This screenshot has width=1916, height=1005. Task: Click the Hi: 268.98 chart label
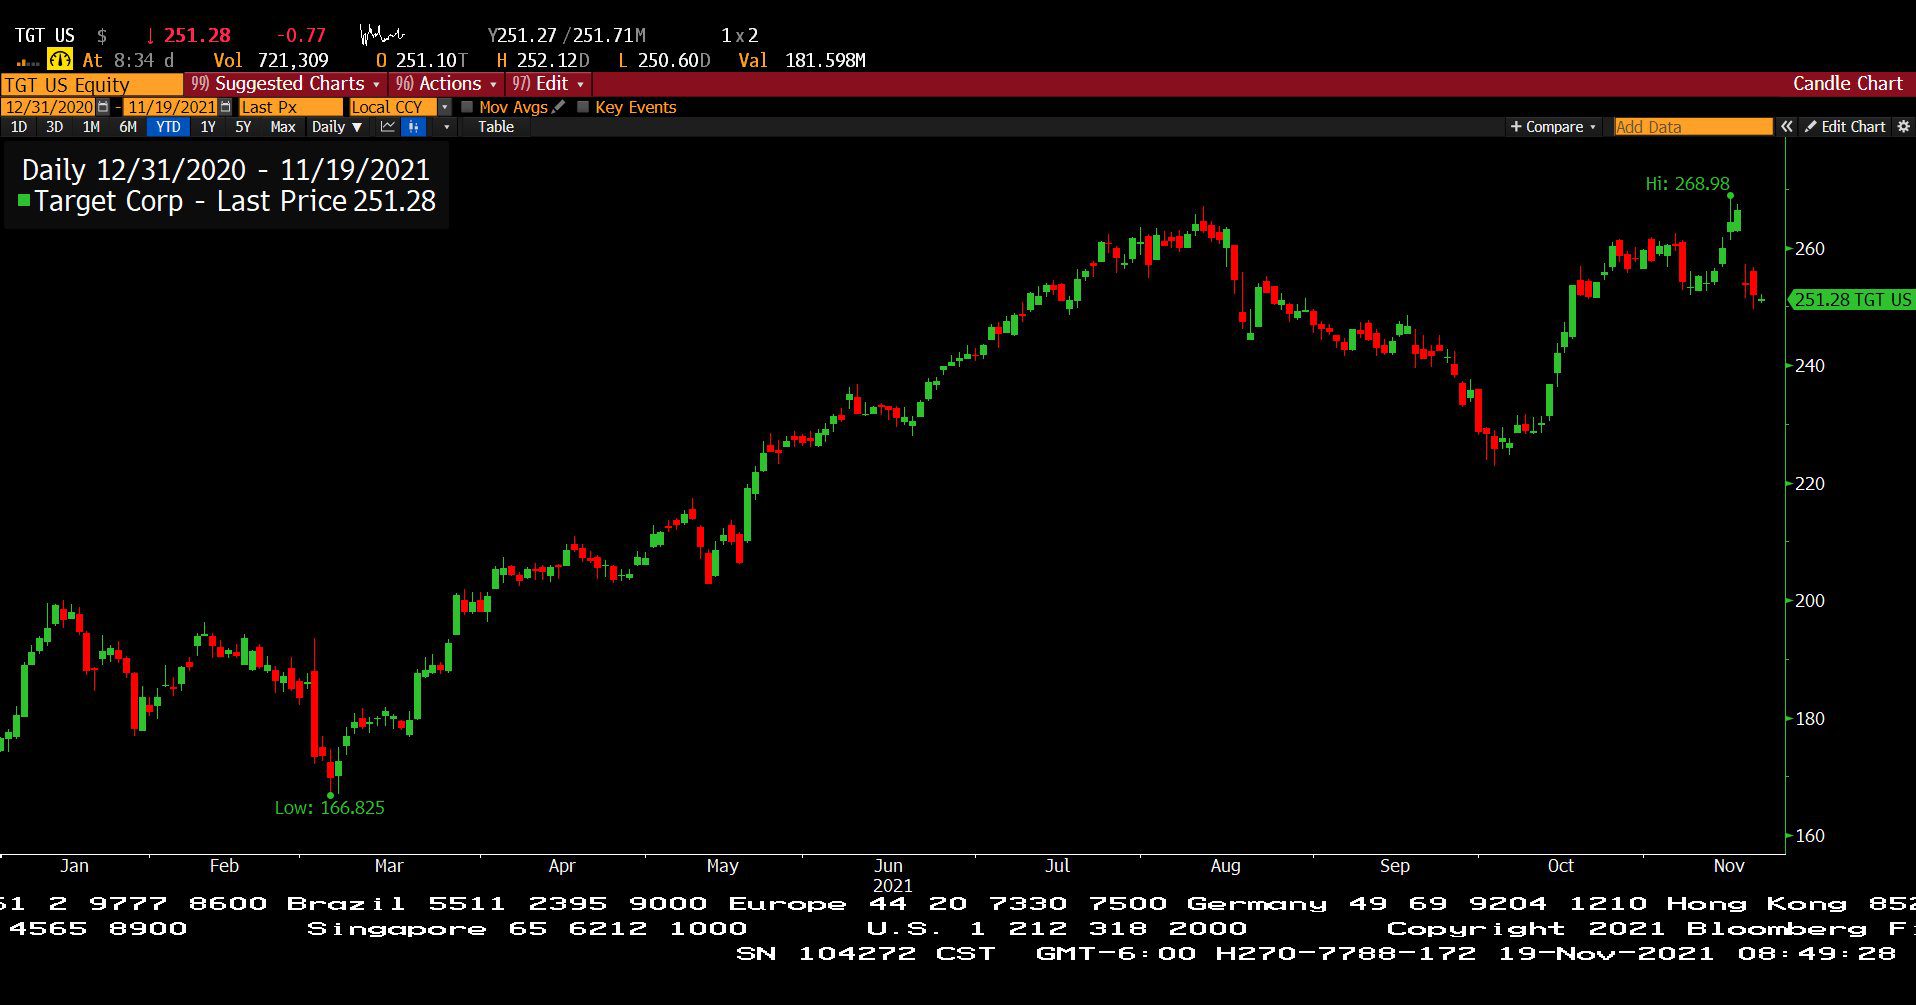click(x=1687, y=184)
